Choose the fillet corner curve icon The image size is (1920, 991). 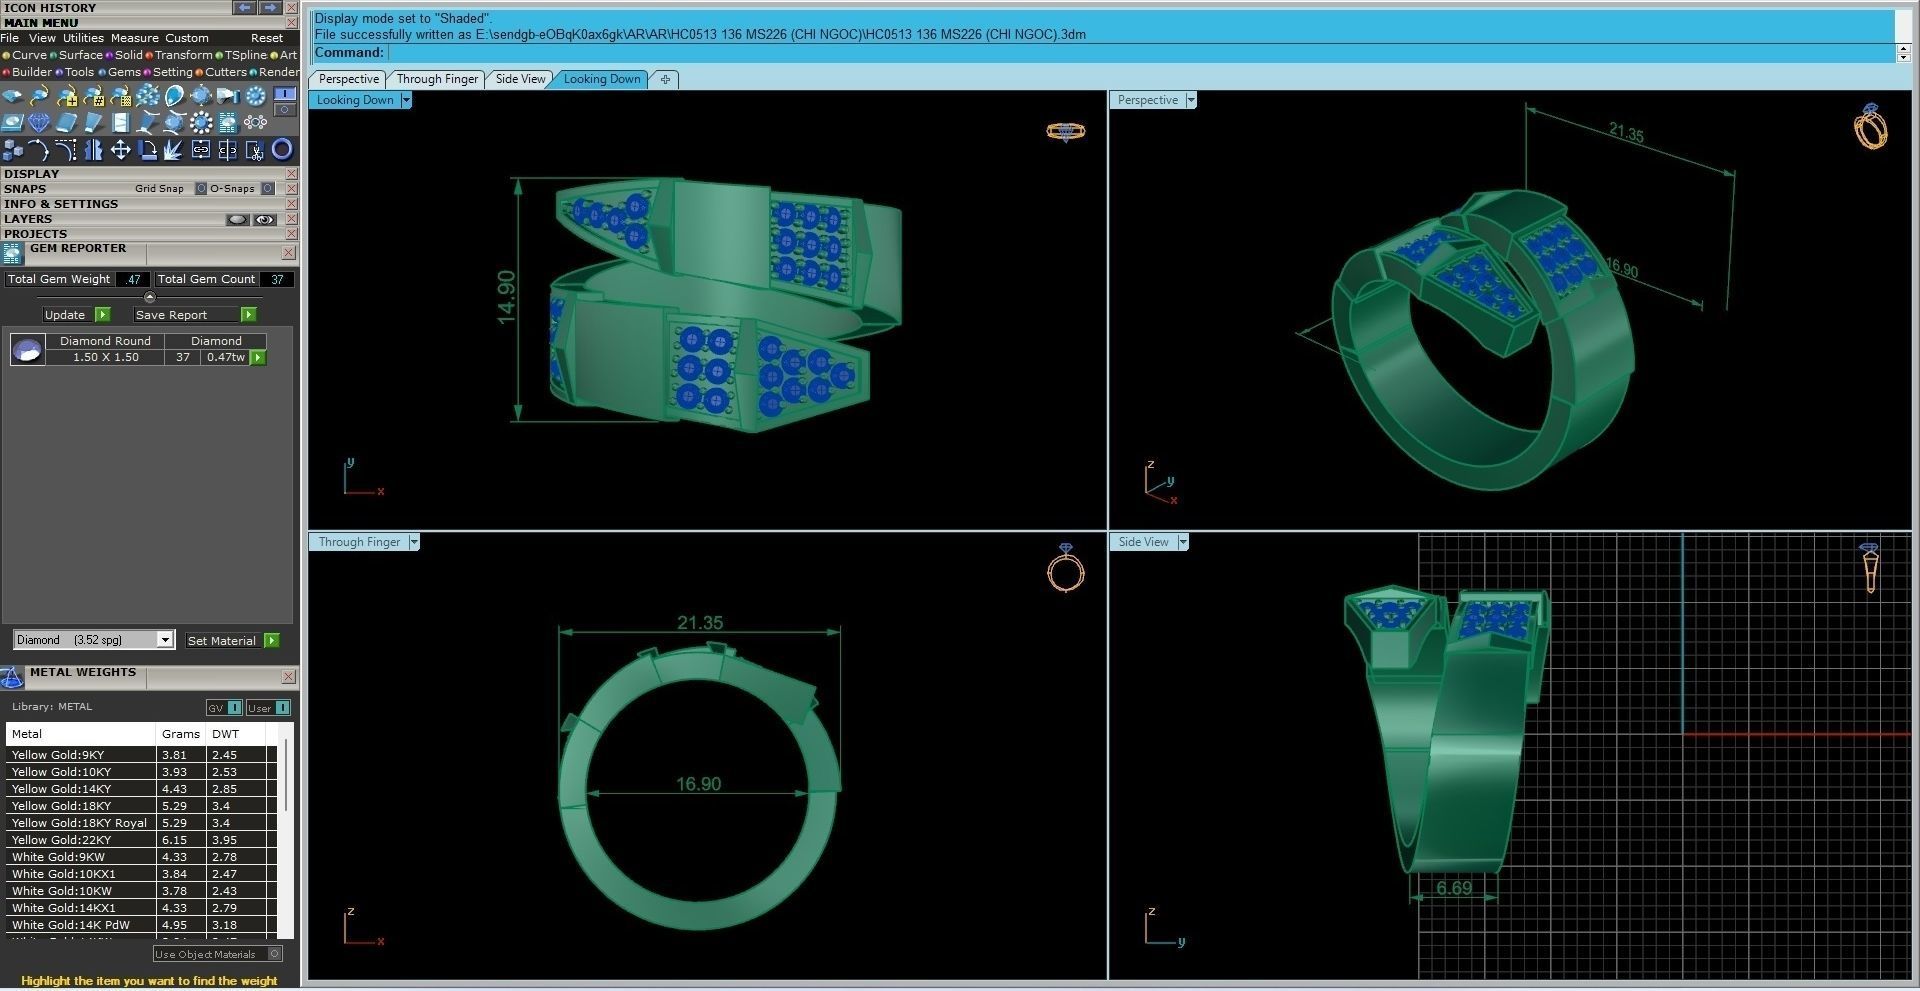66,150
